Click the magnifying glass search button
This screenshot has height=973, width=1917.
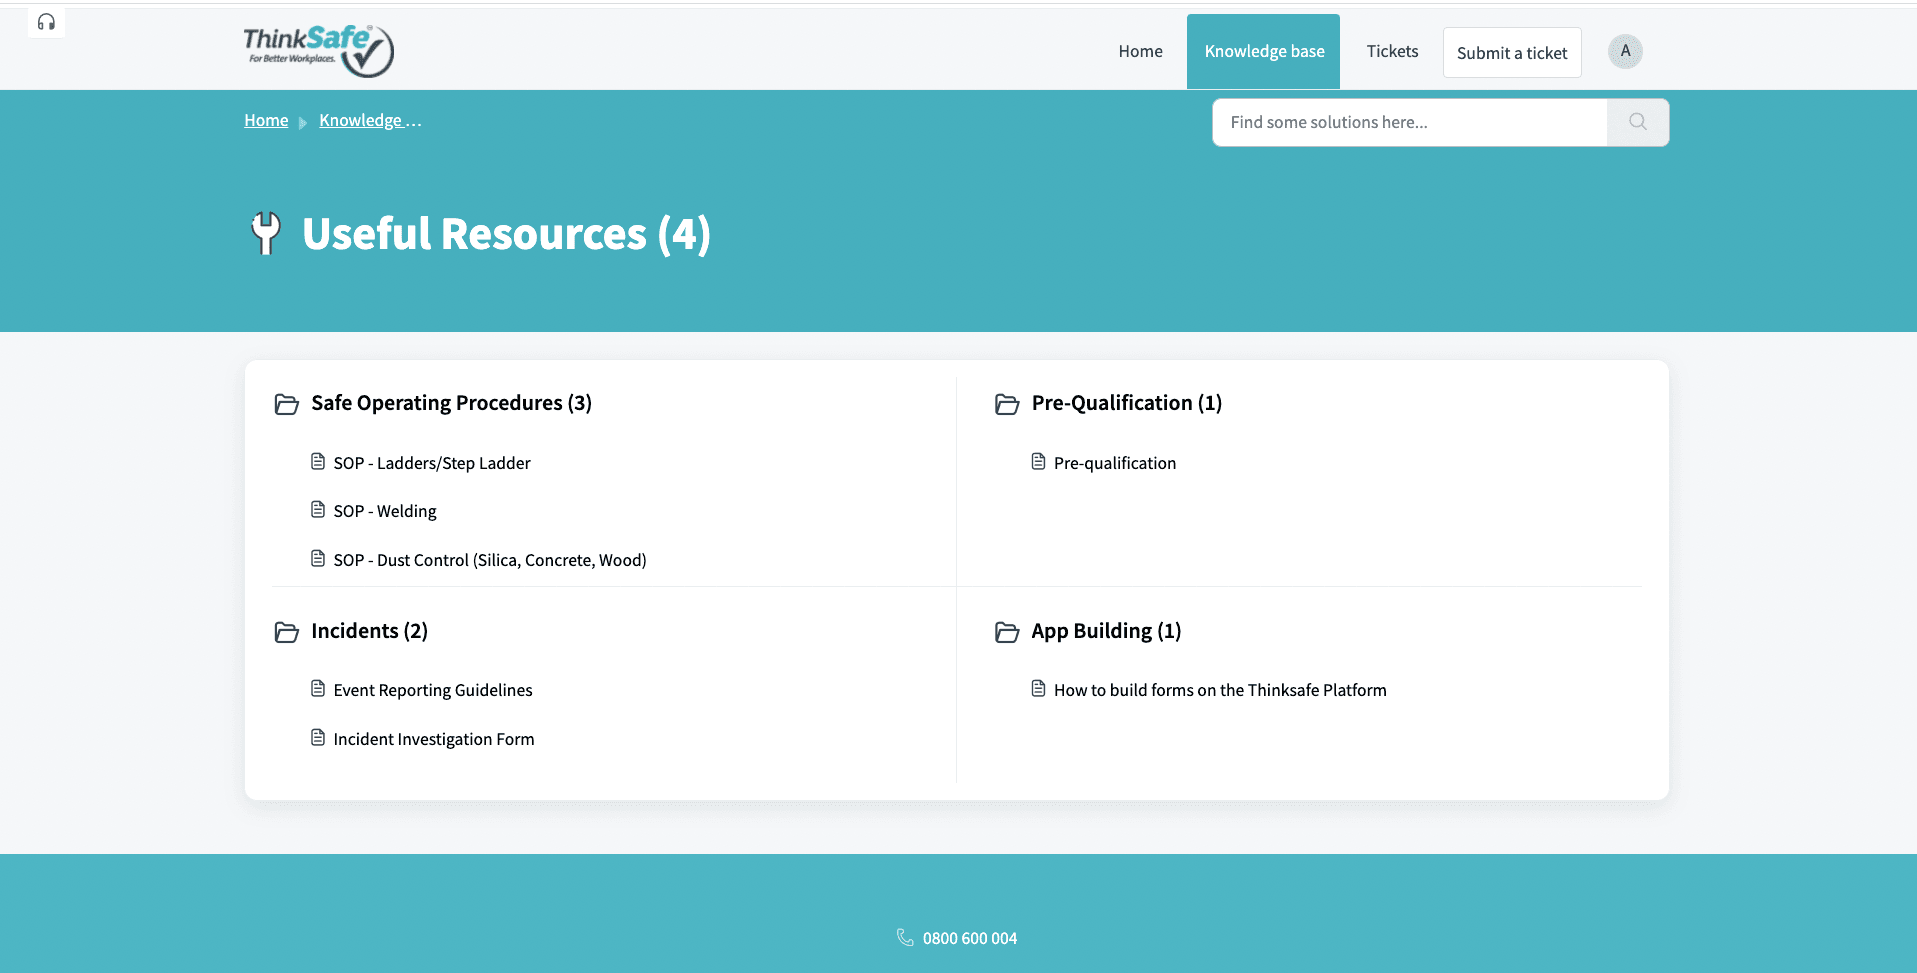1637,122
